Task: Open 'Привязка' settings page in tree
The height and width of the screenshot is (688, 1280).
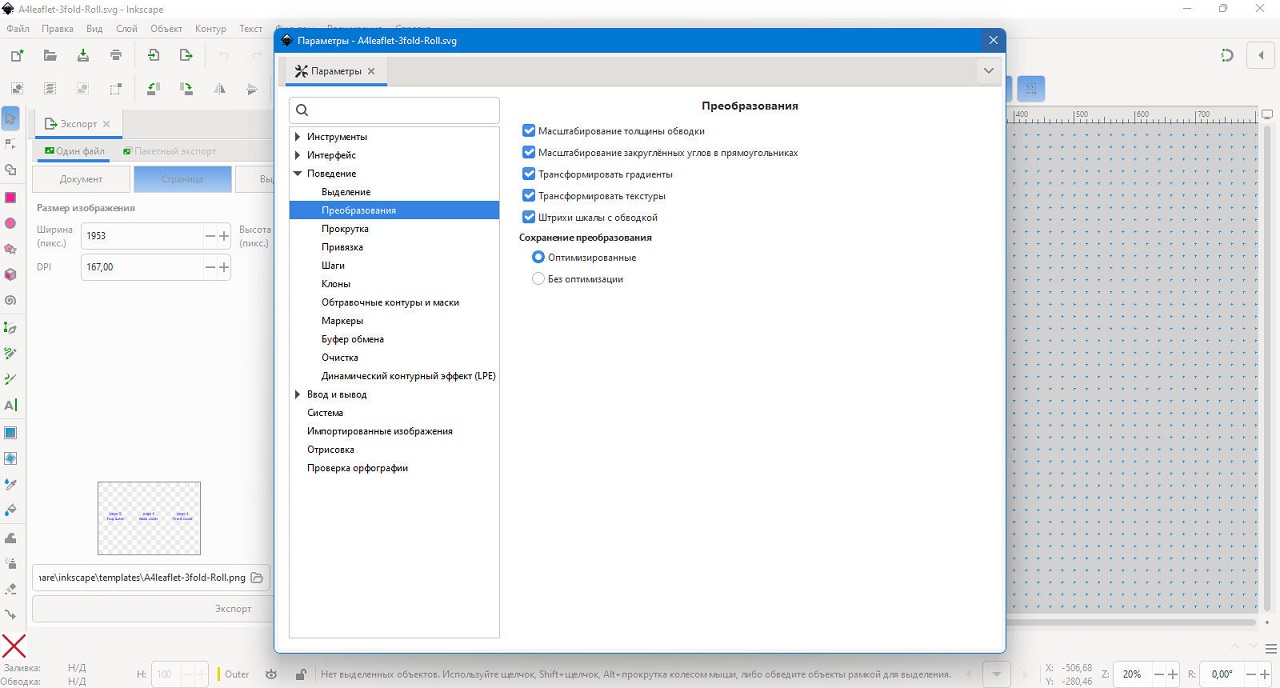Action: coord(342,247)
